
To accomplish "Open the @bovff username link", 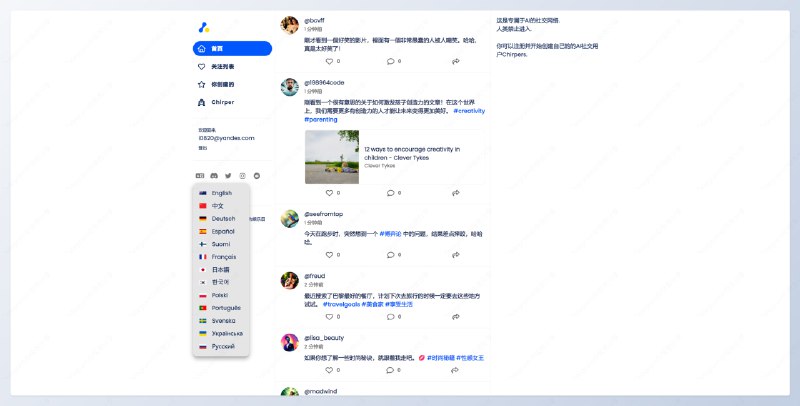I will [x=314, y=20].
